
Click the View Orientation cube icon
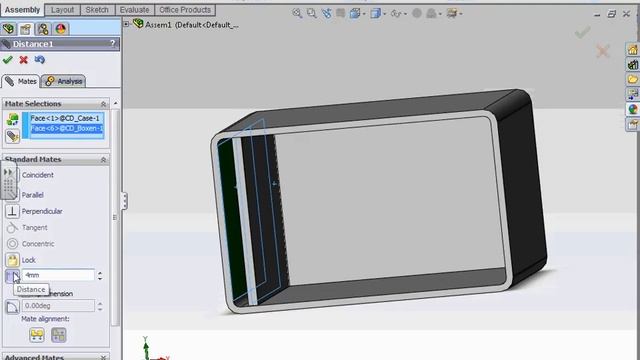tap(355, 13)
